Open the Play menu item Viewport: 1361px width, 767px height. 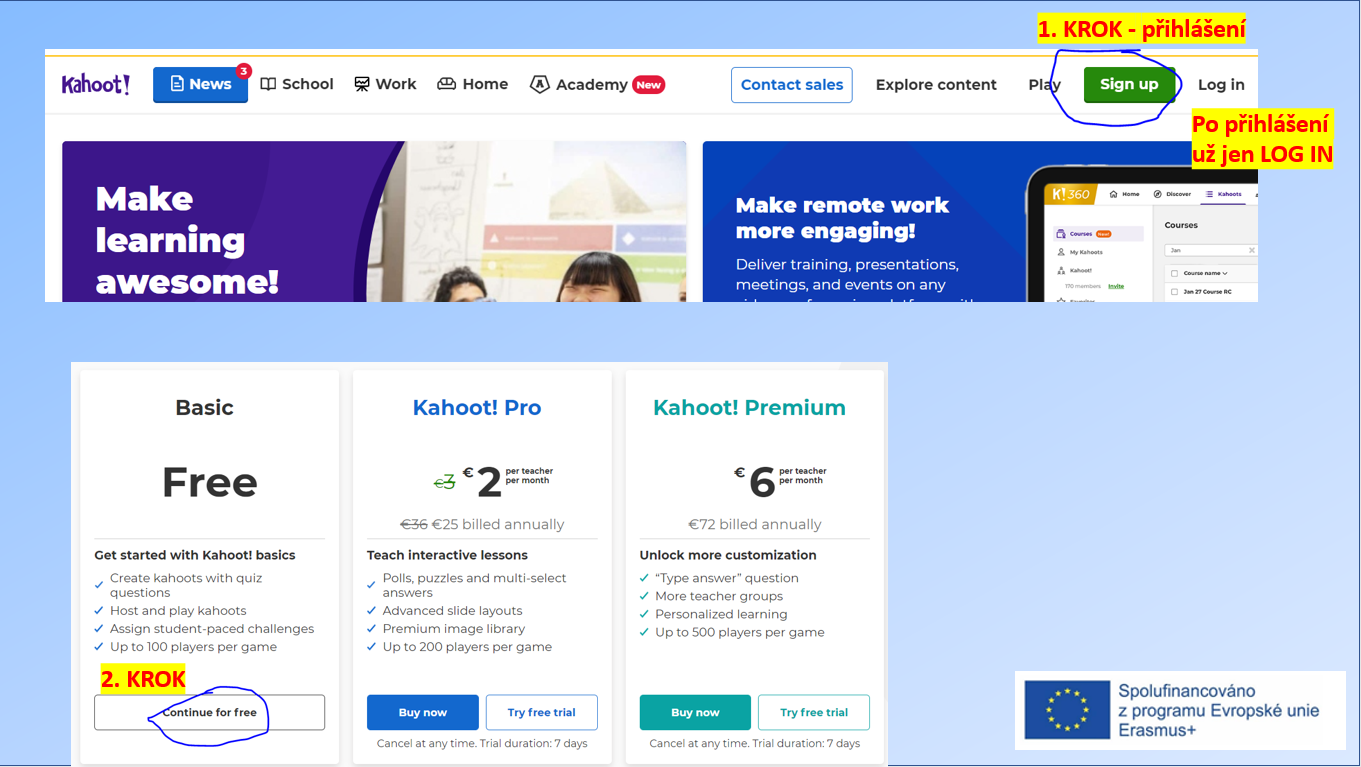point(1044,84)
